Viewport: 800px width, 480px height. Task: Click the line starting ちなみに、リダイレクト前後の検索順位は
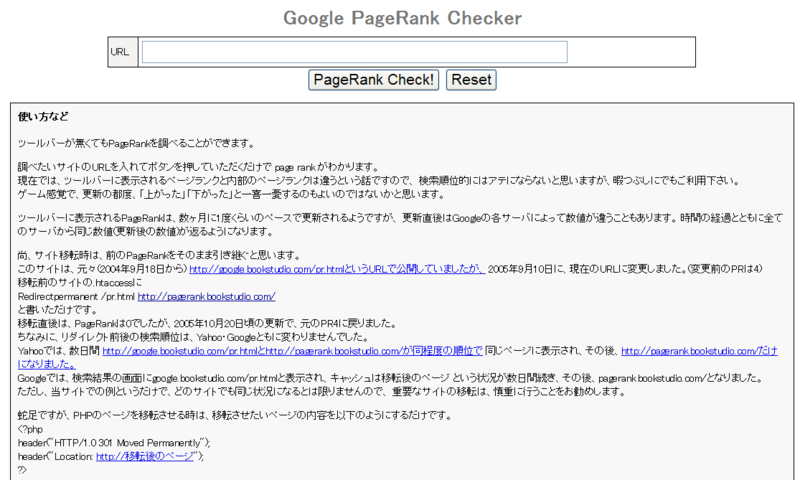point(193,337)
